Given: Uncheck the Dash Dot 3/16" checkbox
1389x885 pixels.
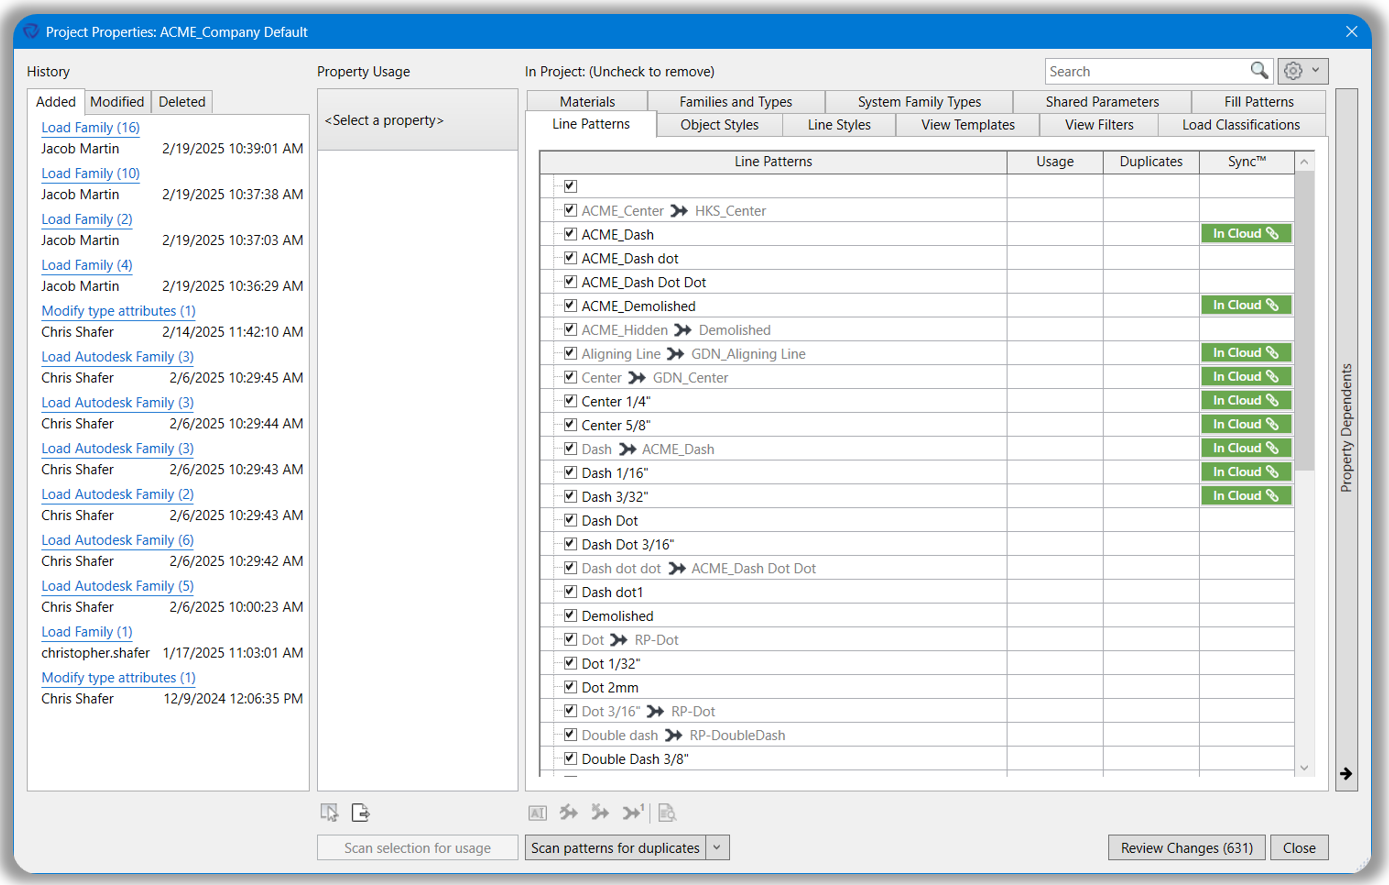Looking at the screenshot, I should (x=570, y=544).
